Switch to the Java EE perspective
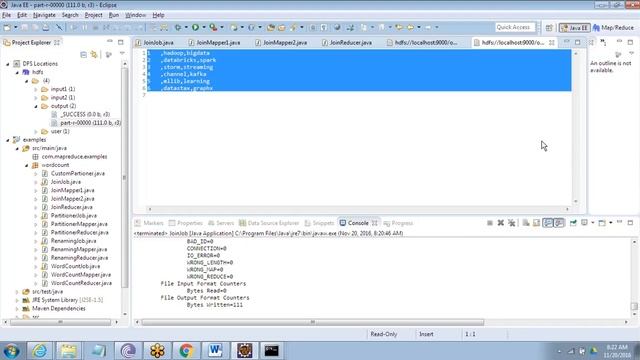Image resolution: width=640 pixels, height=360 pixels. pos(574,28)
